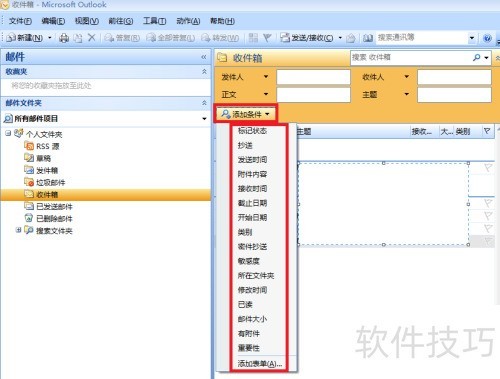This screenshot has height=379, width=500.
Task: Open the 前往(G) menu
Action: [x=121, y=21]
